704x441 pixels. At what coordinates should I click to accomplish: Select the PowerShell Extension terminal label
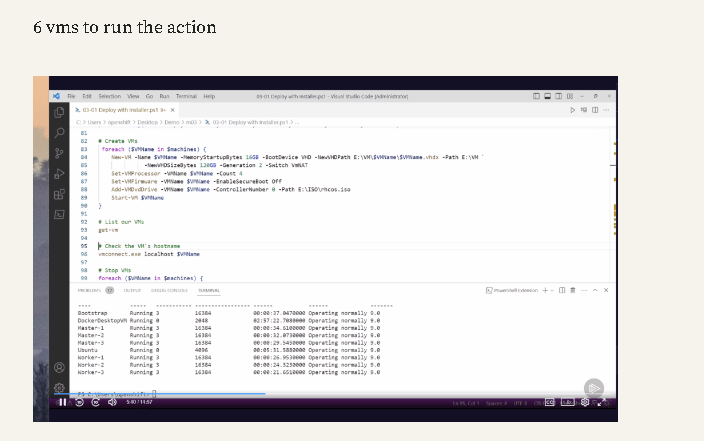[x=511, y=291]
